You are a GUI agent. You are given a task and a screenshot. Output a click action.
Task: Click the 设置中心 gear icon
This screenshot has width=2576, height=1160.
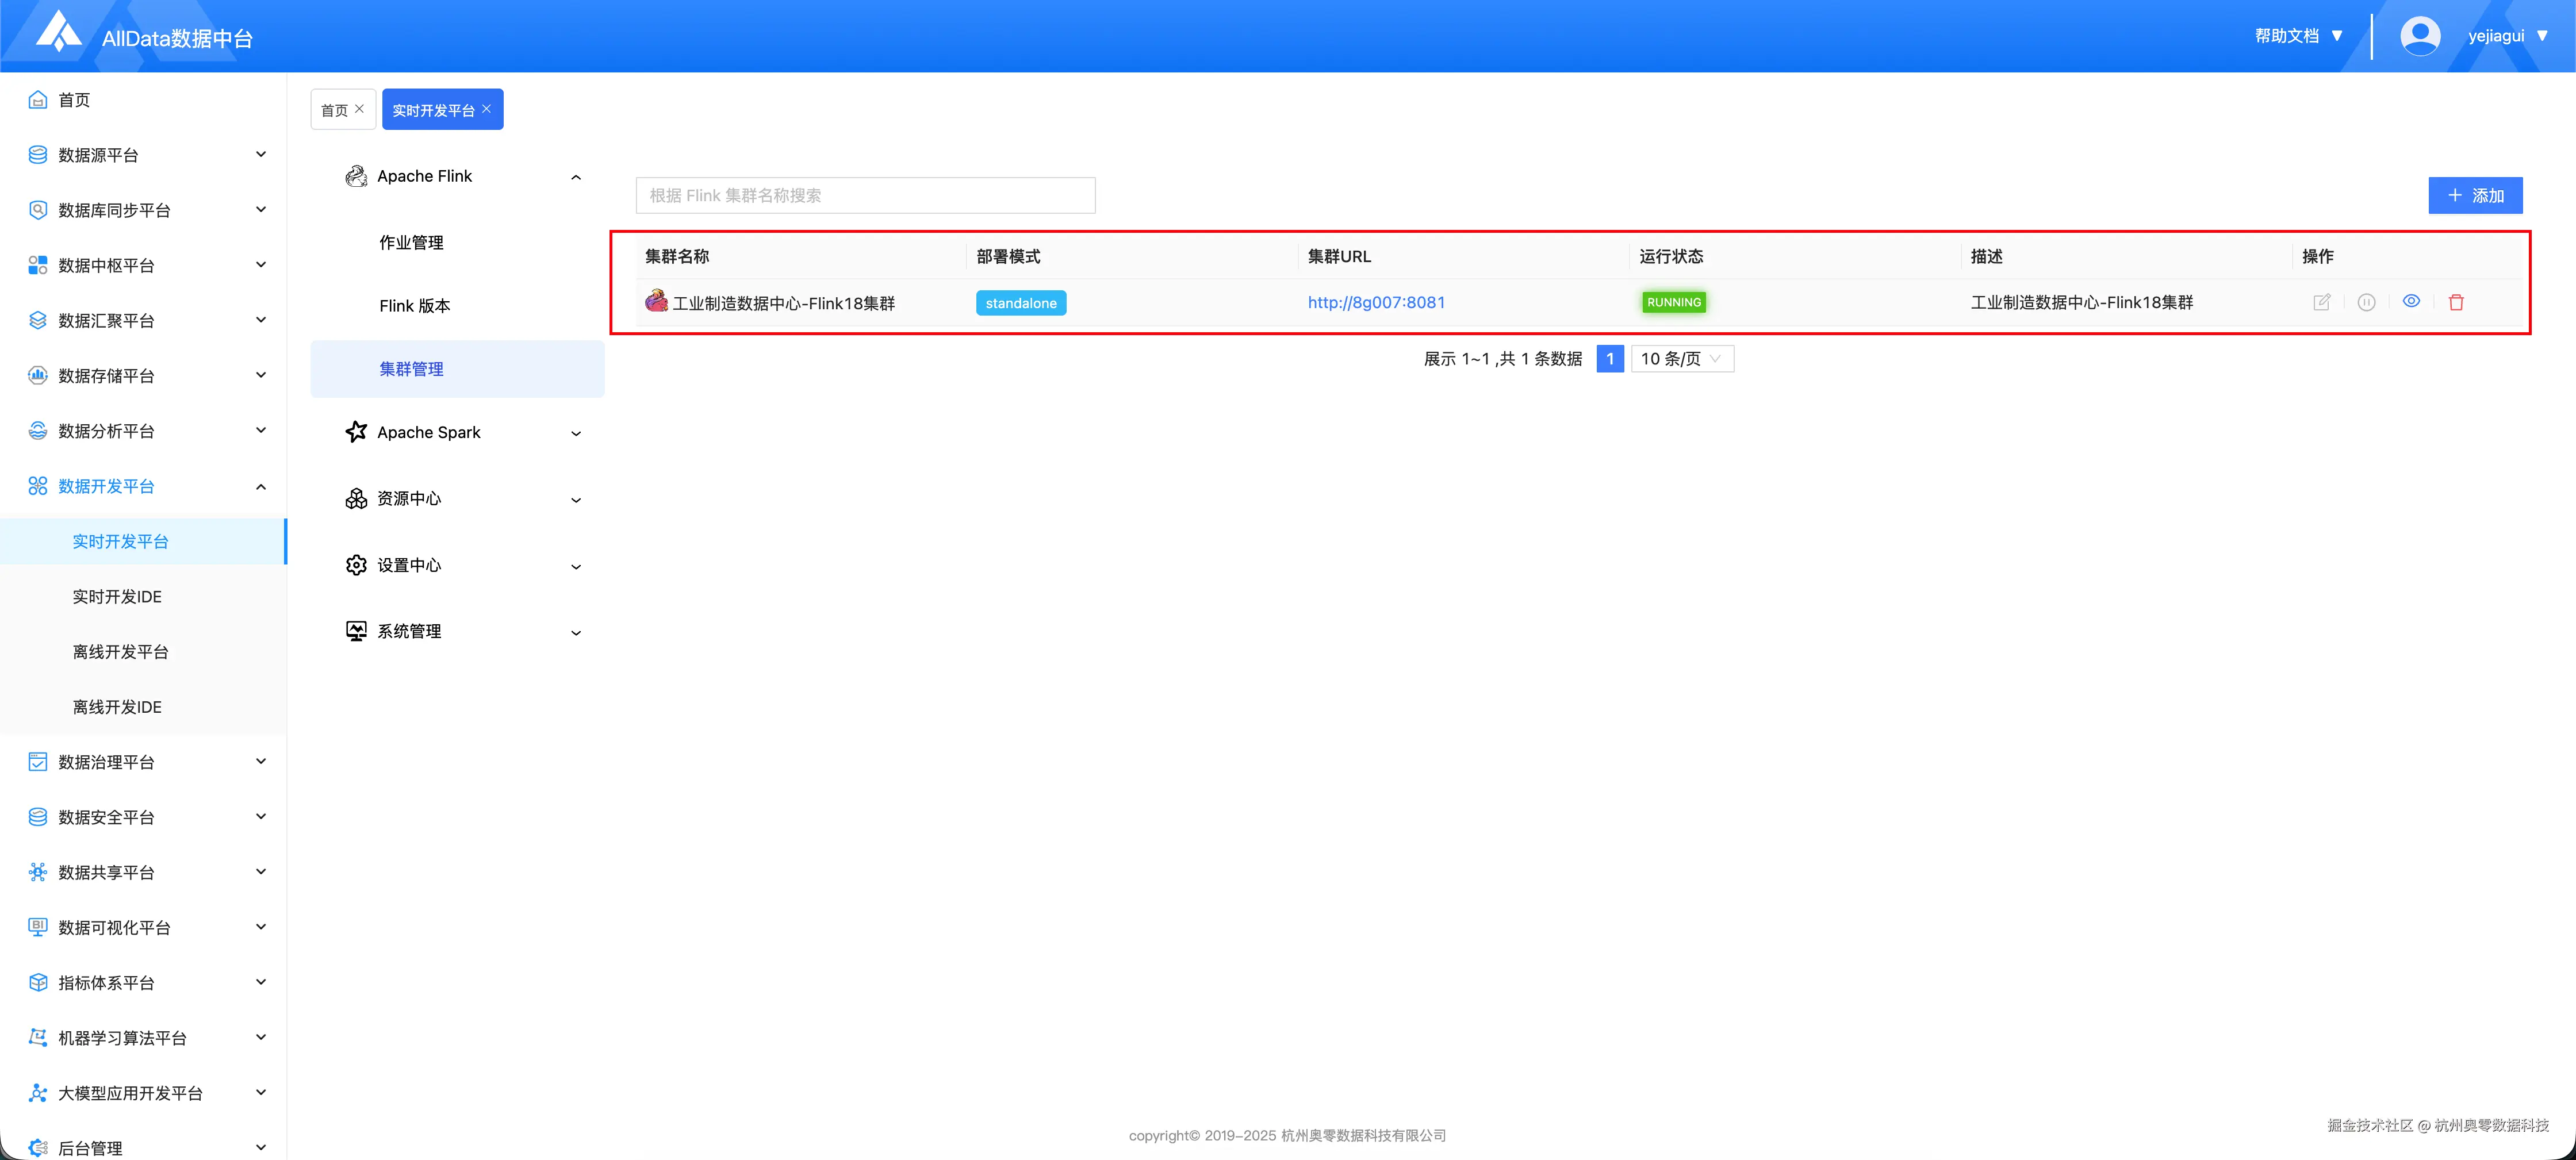click(x=356, y=565)
